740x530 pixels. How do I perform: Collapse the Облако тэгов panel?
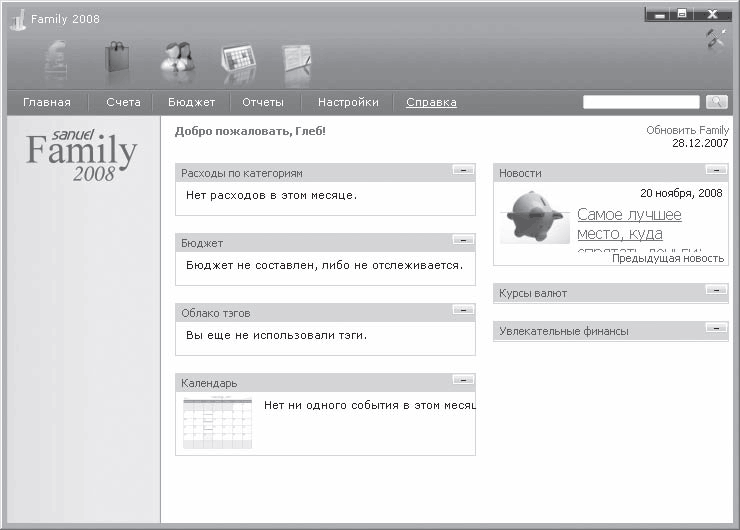click(x=462, y=310)
